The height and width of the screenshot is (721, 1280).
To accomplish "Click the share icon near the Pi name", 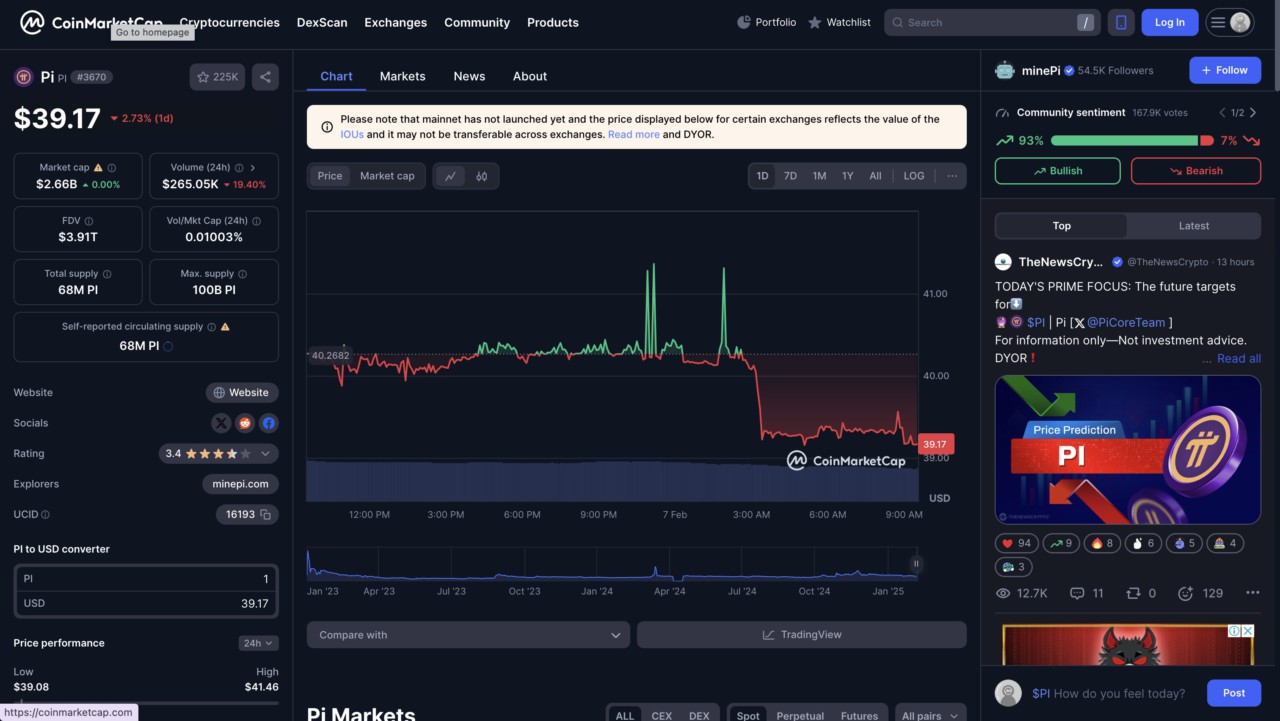I will [264, 76].
